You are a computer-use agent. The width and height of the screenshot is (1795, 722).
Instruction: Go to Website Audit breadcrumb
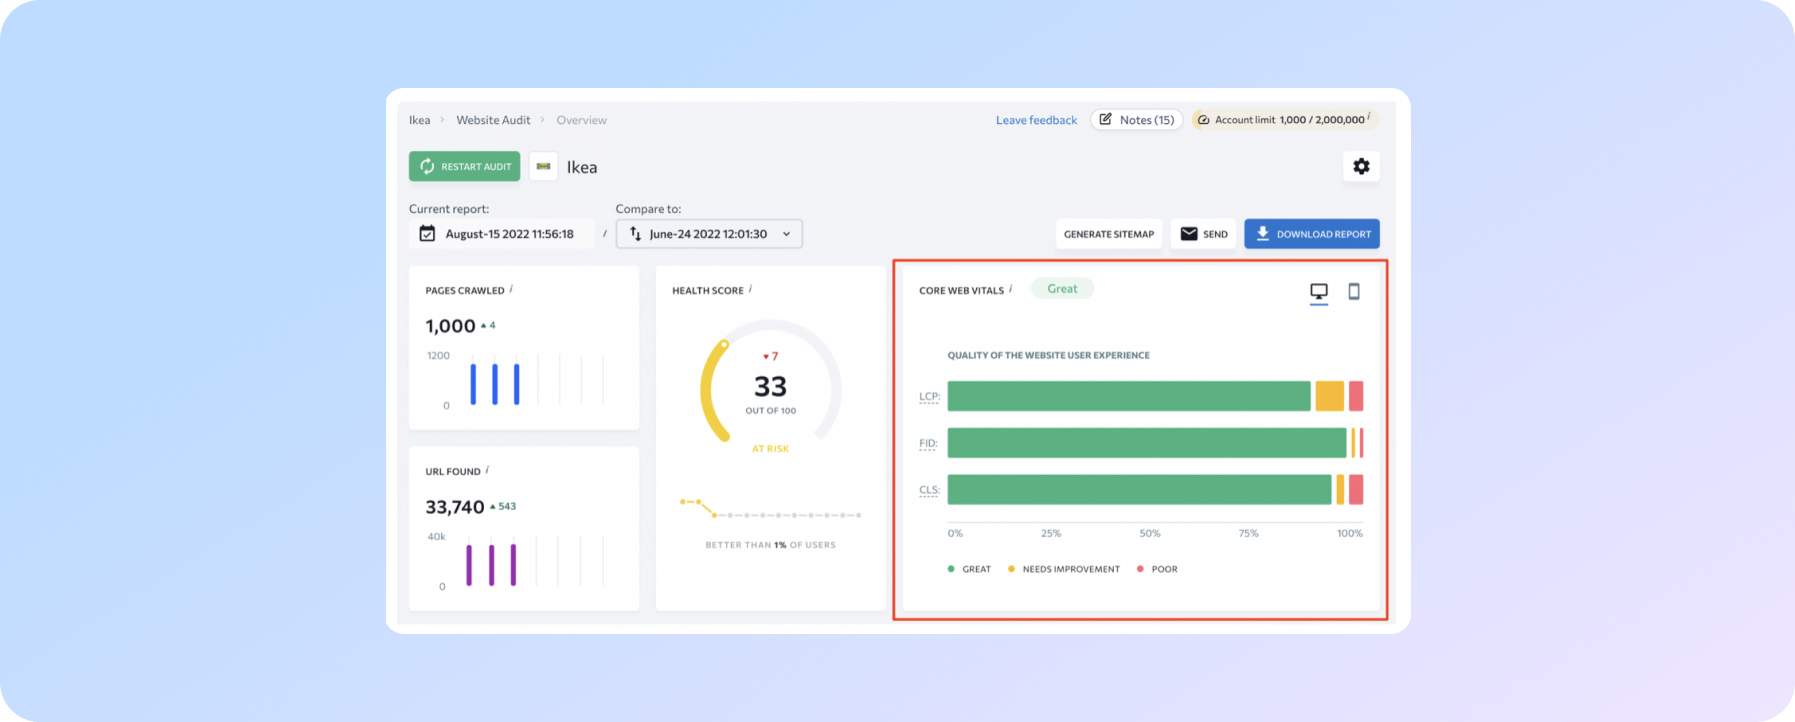click(493, 120)
